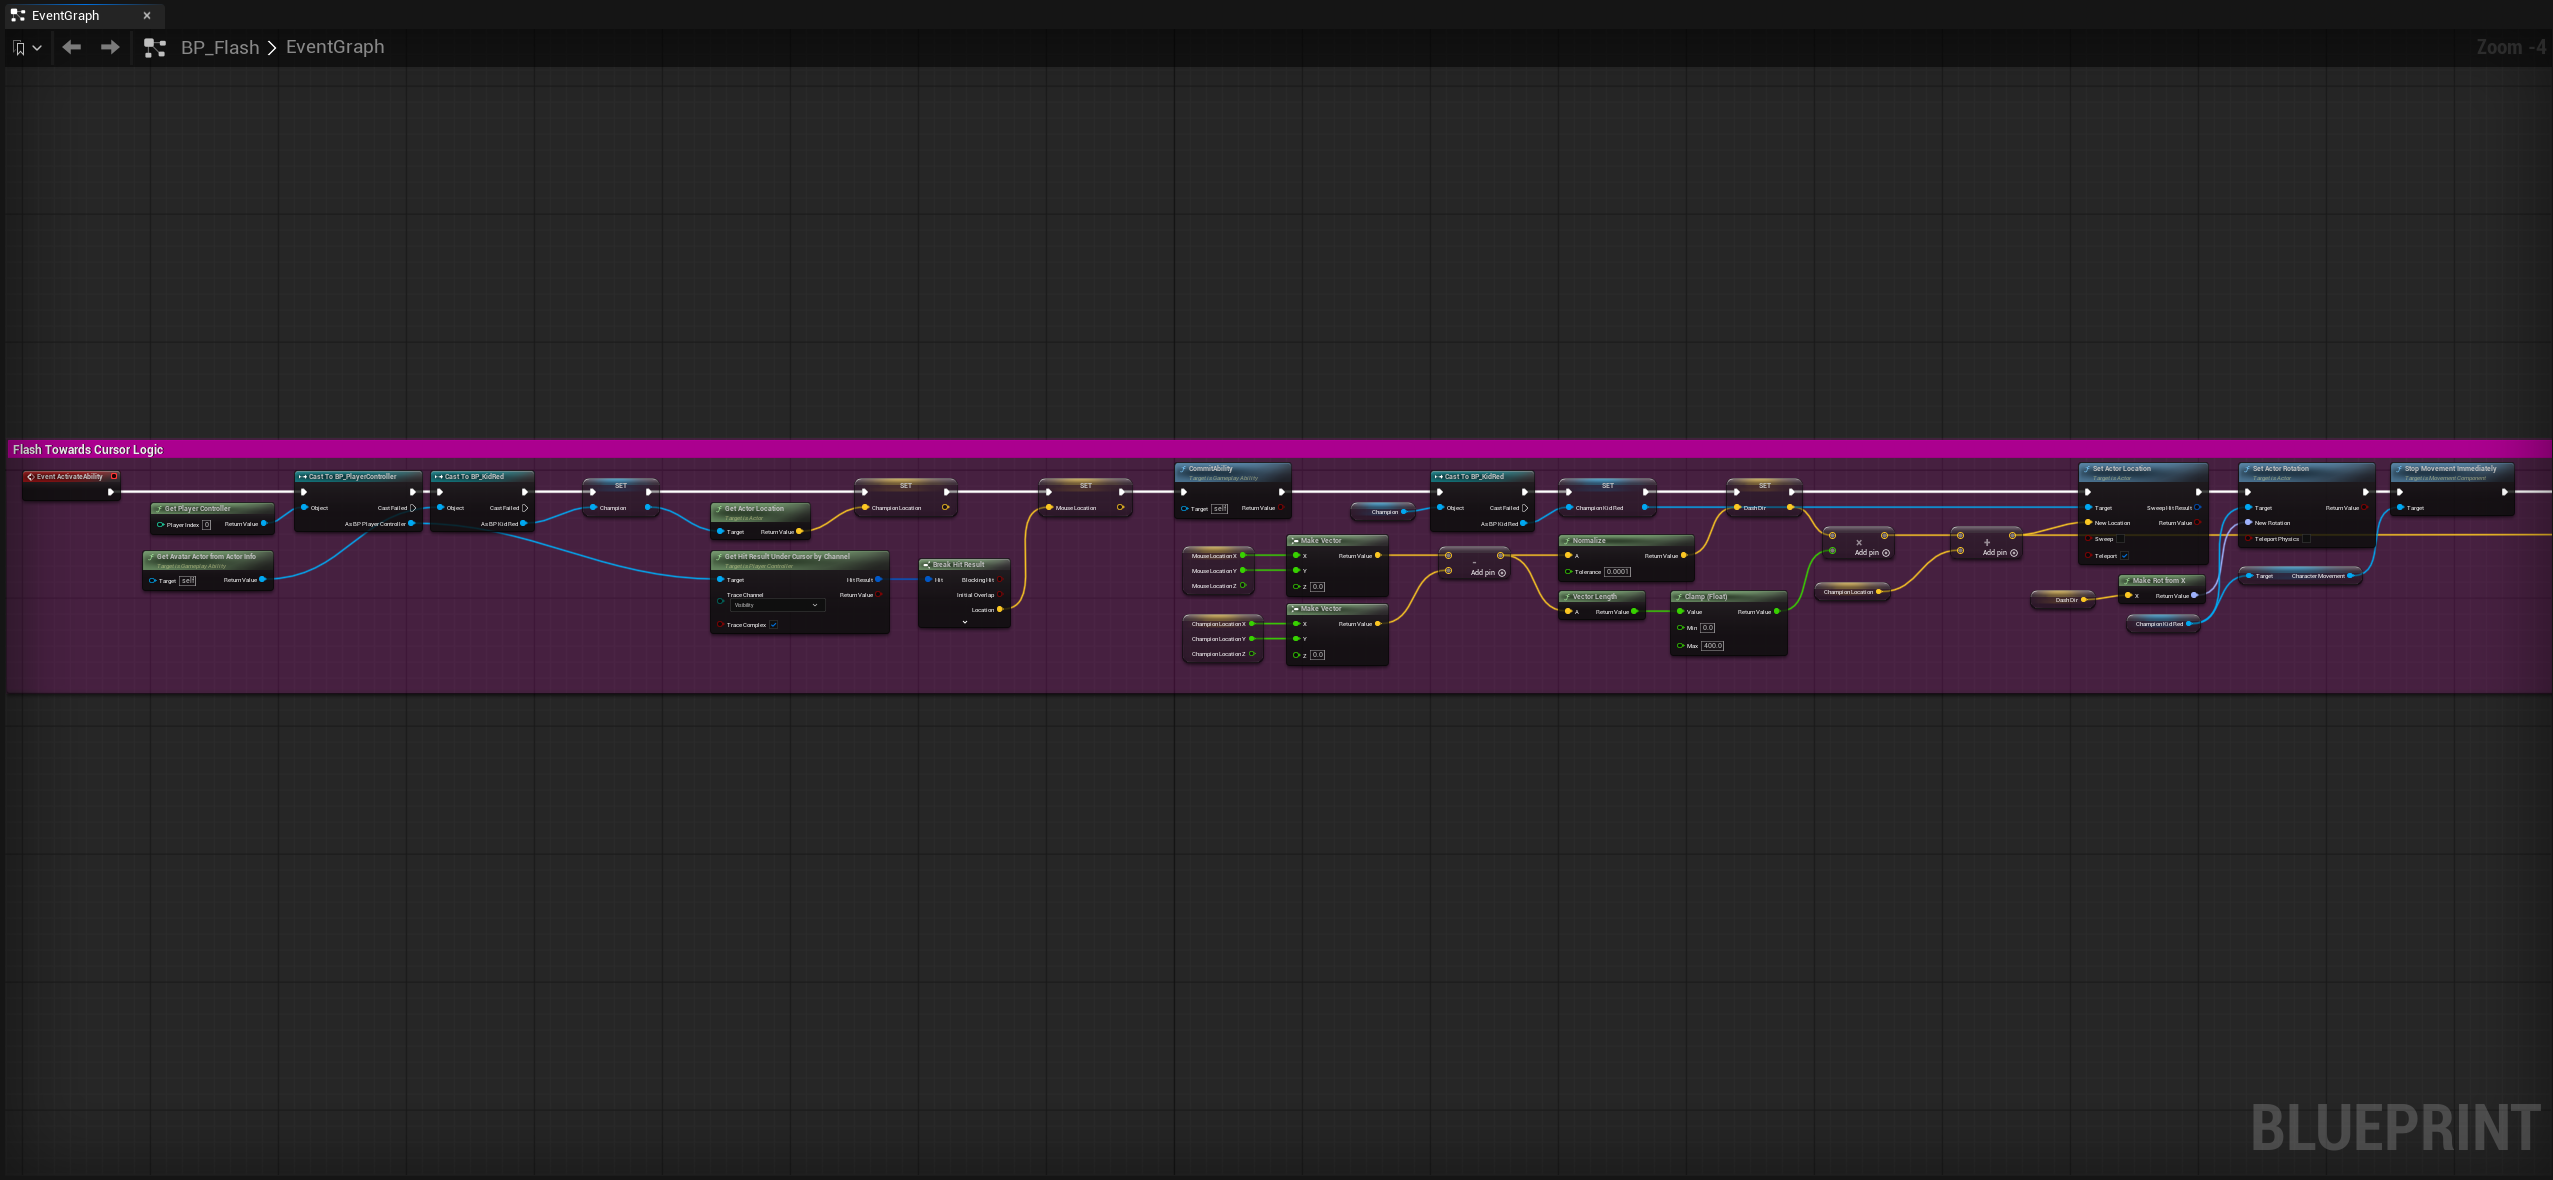Go back with the left arrow button
Viewport: 2553px width, 1180px height.
[71, 47]
